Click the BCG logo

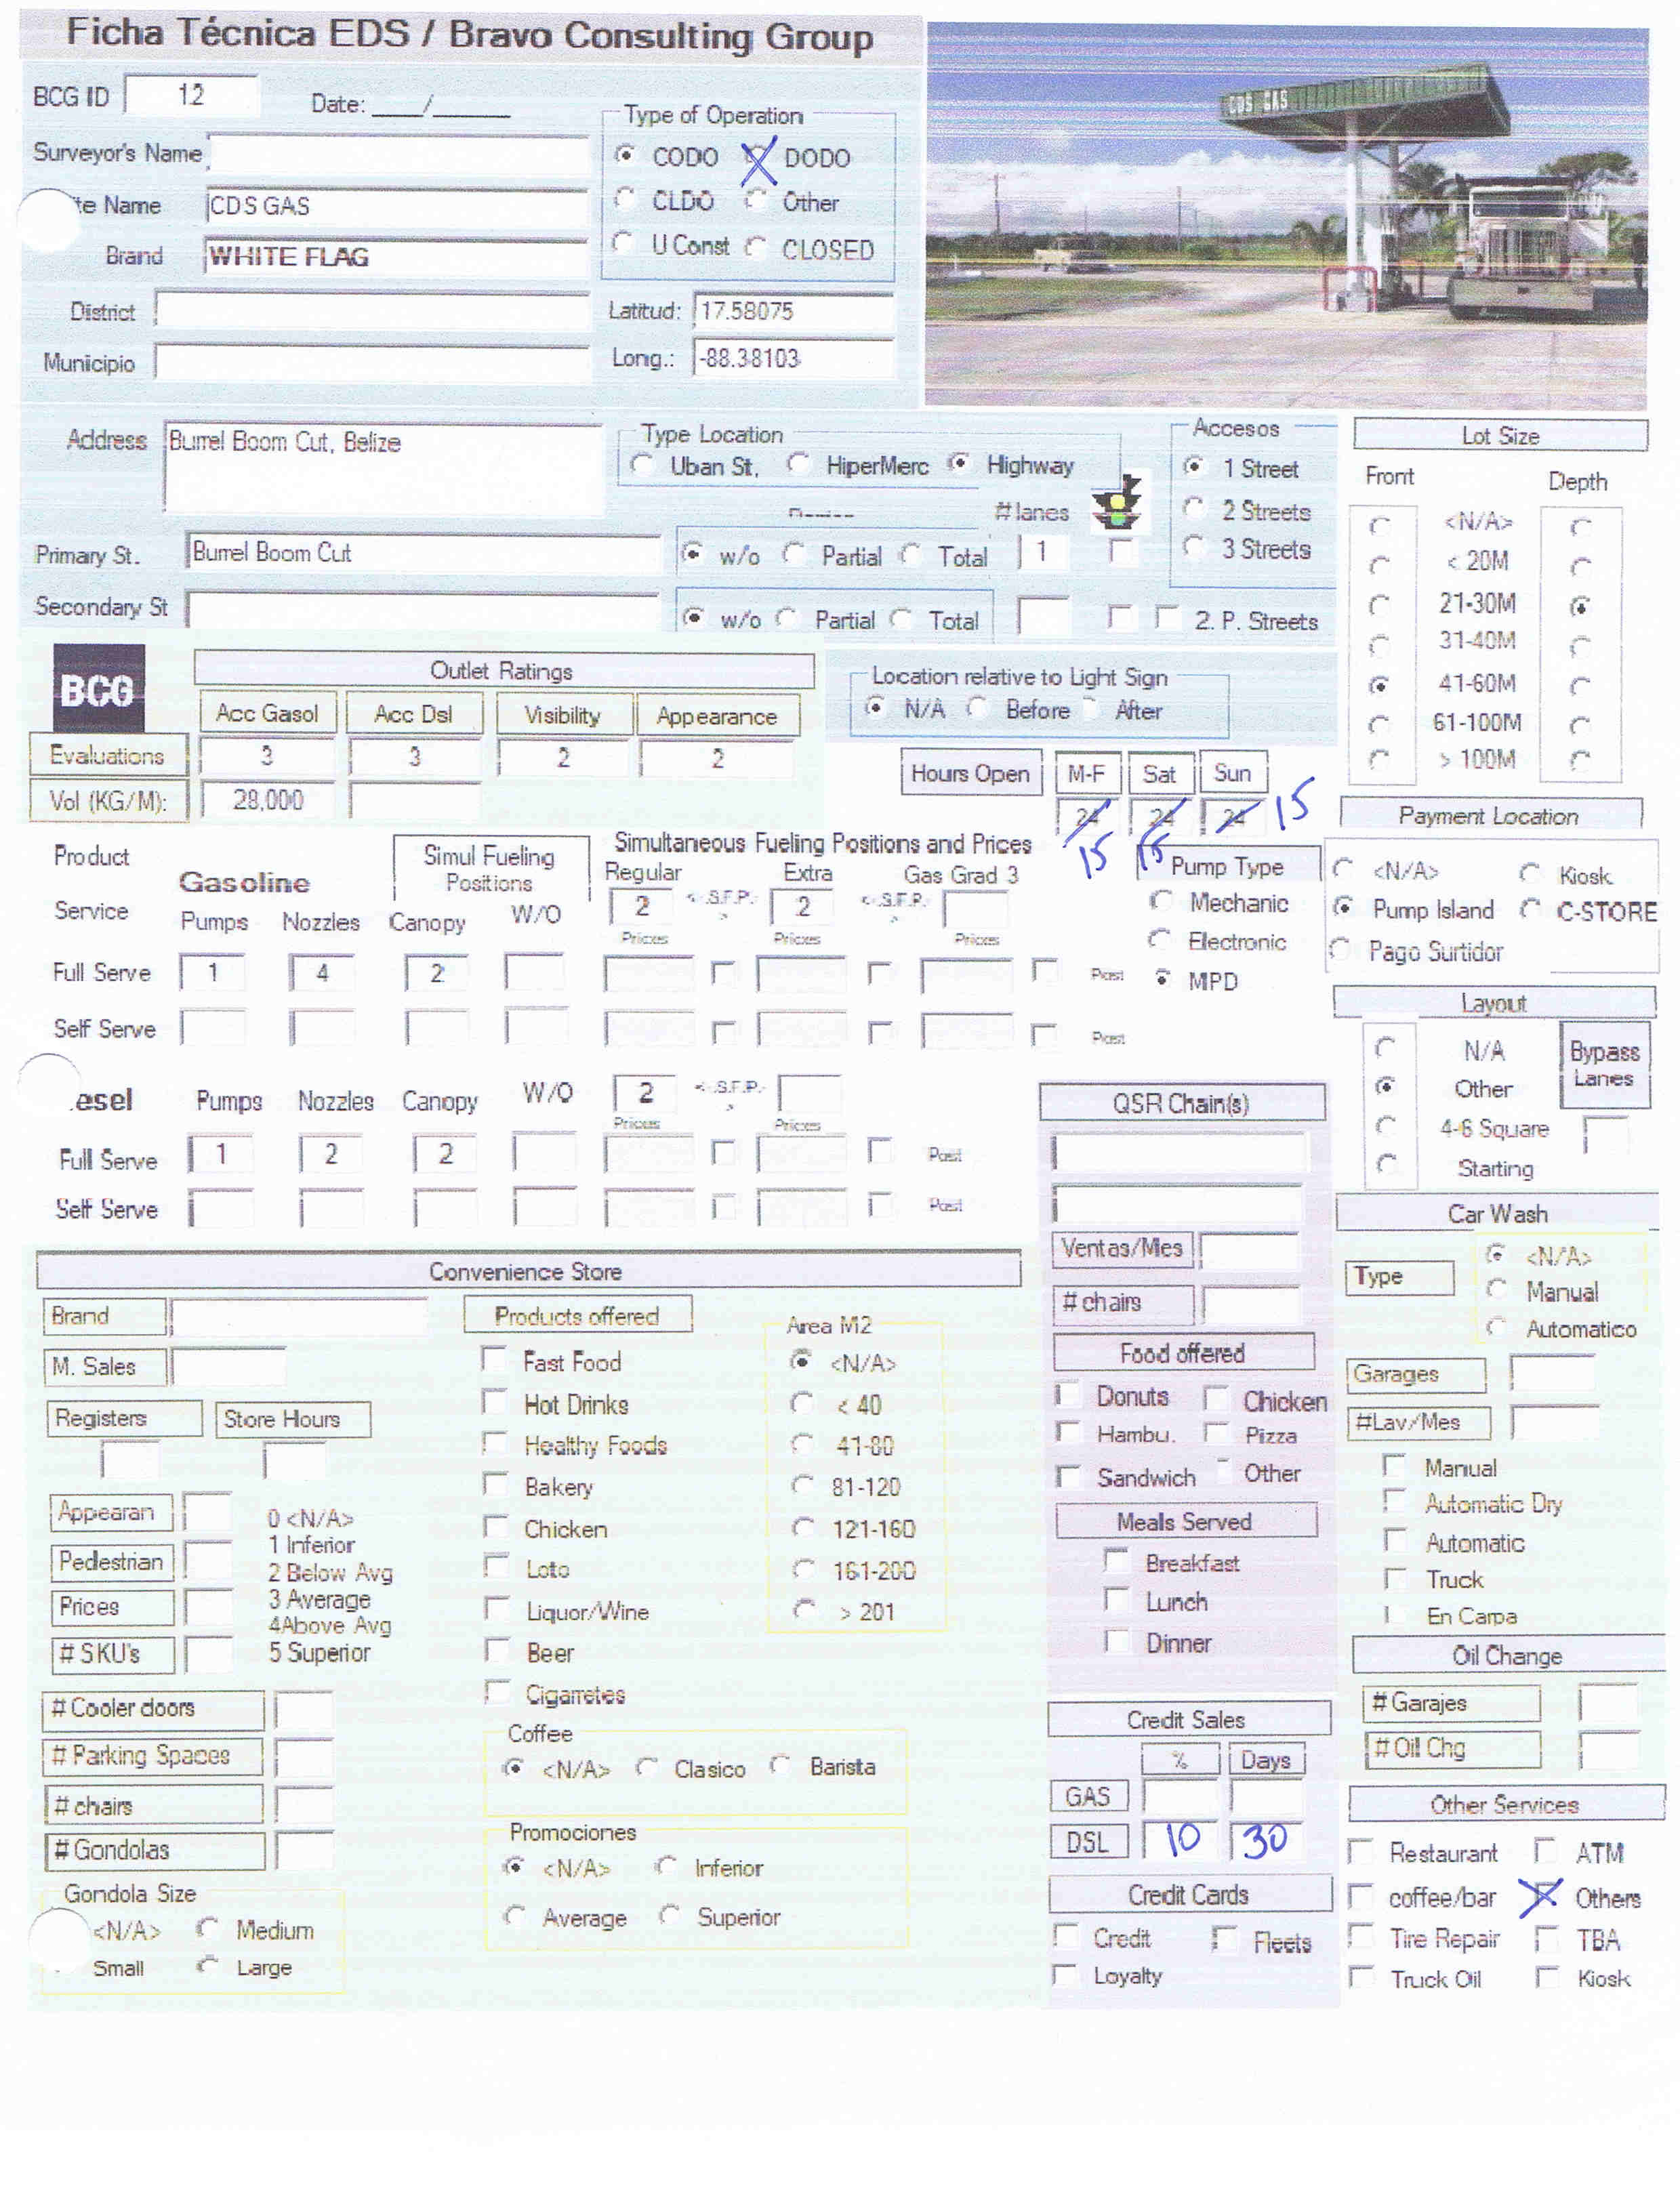pos(98,687)
